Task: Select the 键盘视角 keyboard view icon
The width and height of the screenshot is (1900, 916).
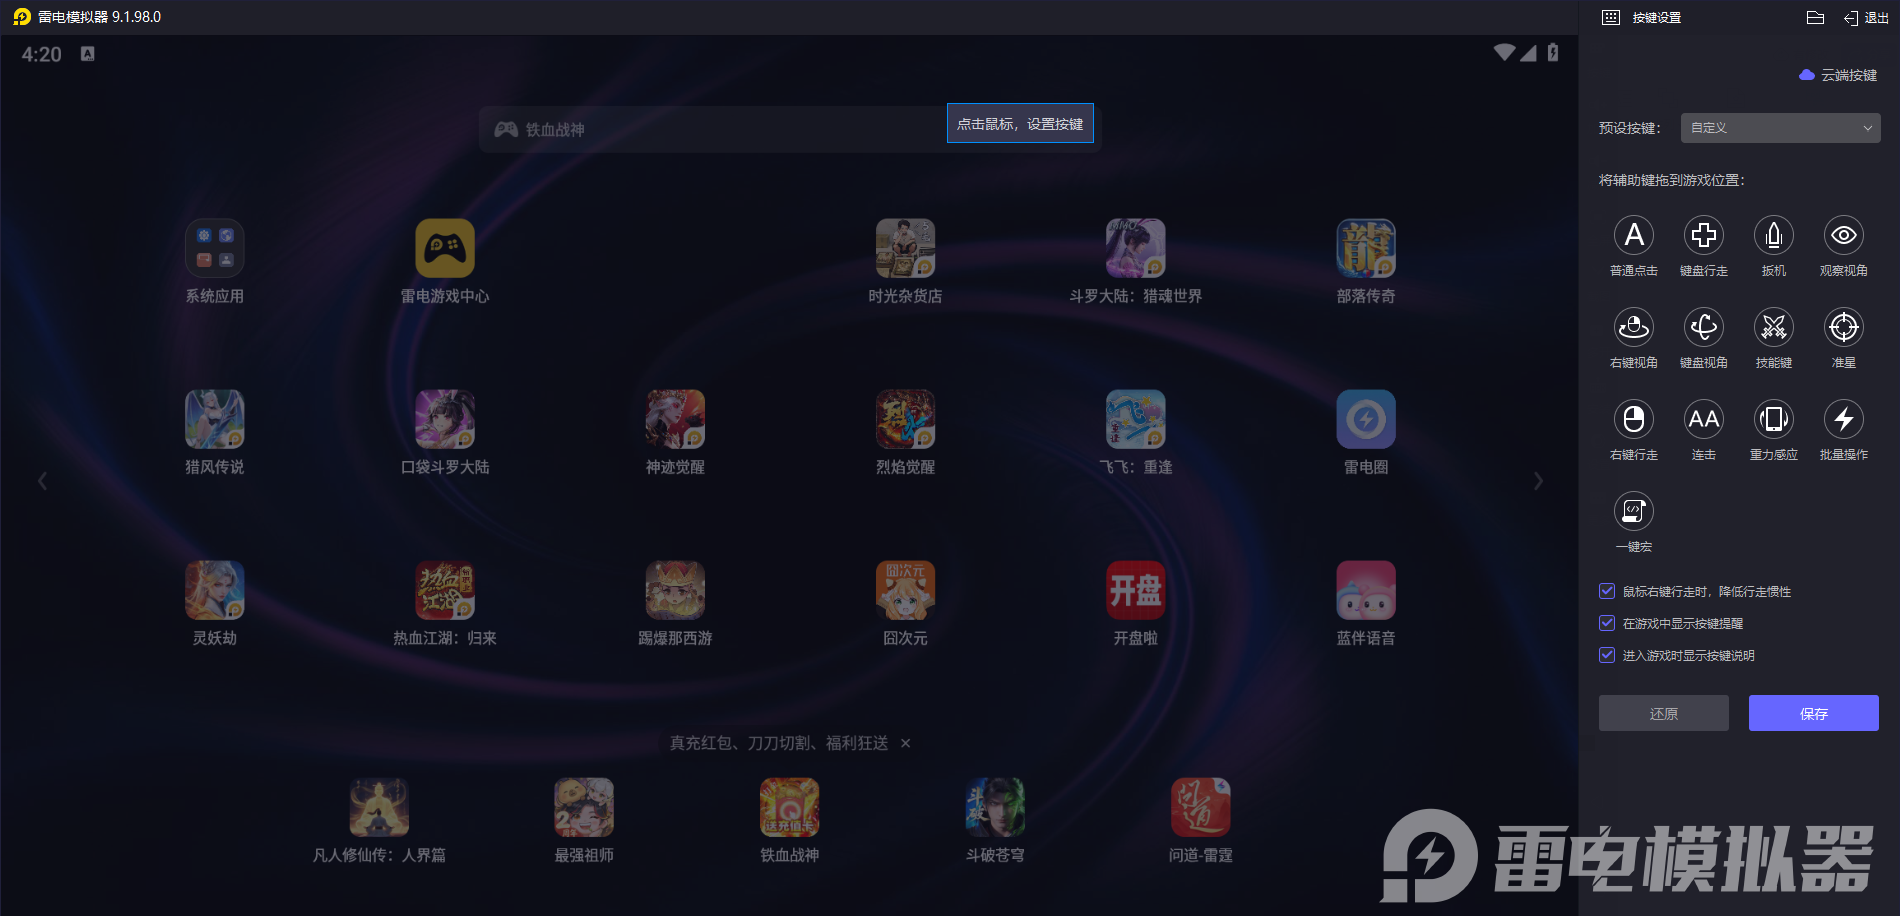Action: click(x=1704, y=327)
